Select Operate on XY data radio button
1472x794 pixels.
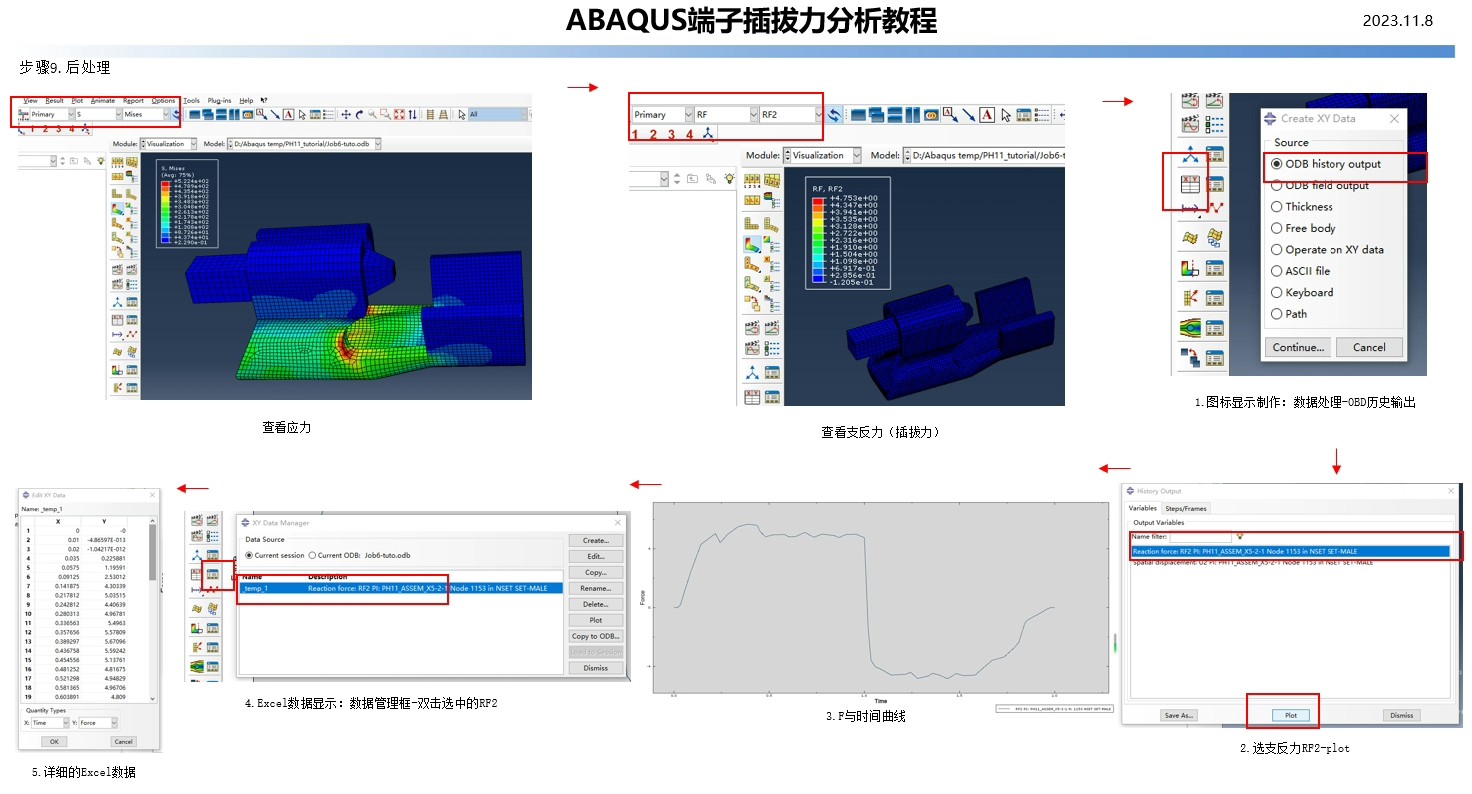click(1276, 250)
